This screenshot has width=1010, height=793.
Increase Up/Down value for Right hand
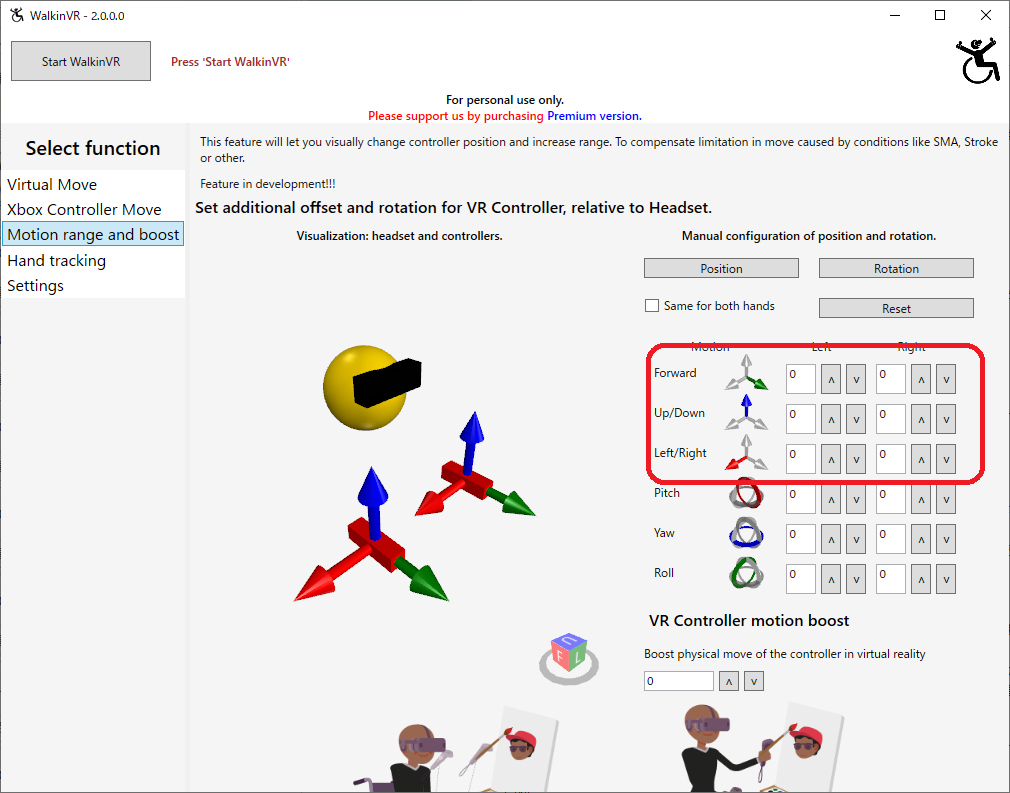[921, 419]
